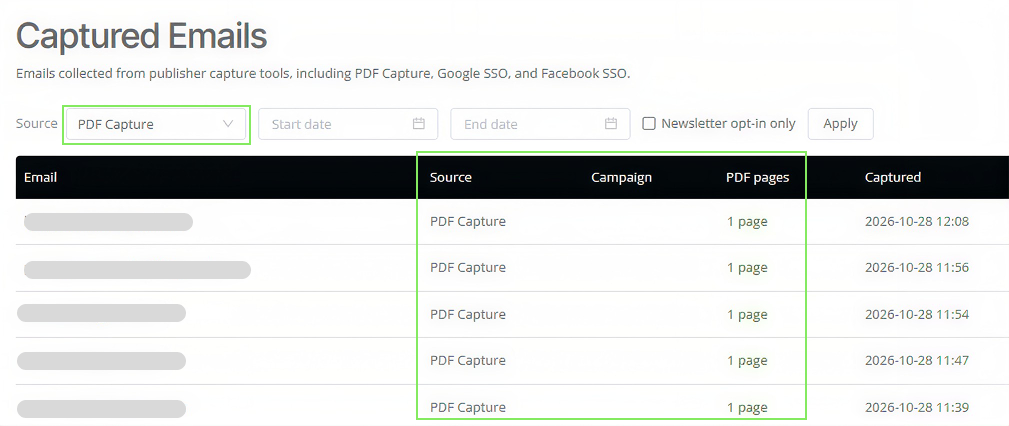Click the End date input field
Viewport: 1009px width, 426px height.
(x=540, y=124)
